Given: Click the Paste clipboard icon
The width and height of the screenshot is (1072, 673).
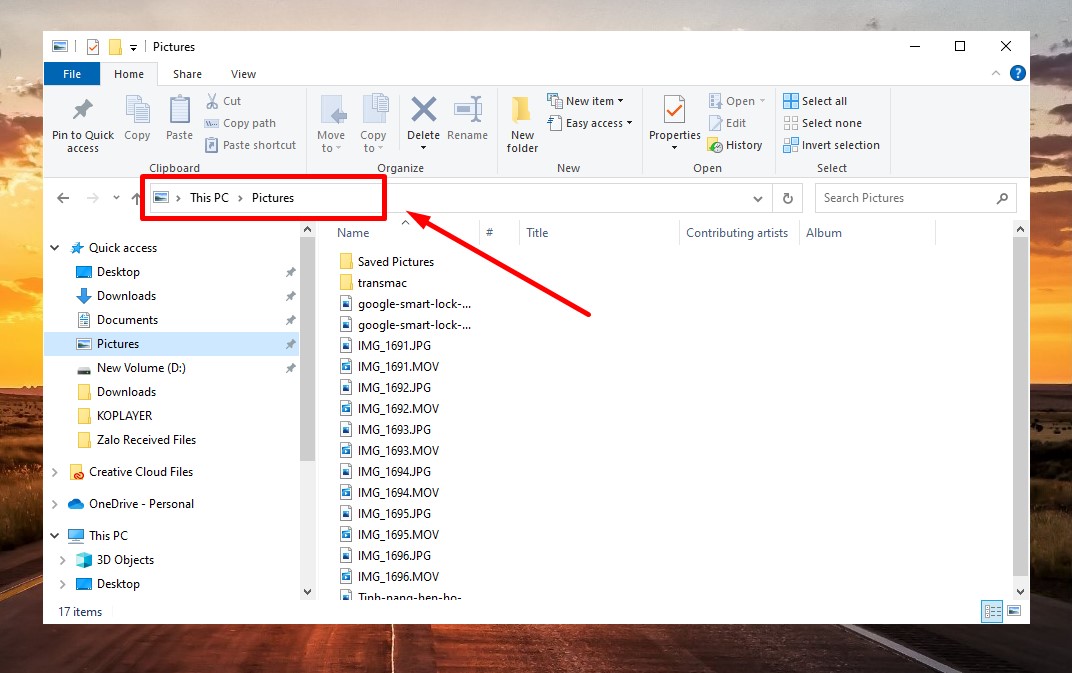Looking at the screenshot, I should coord(180,110).
